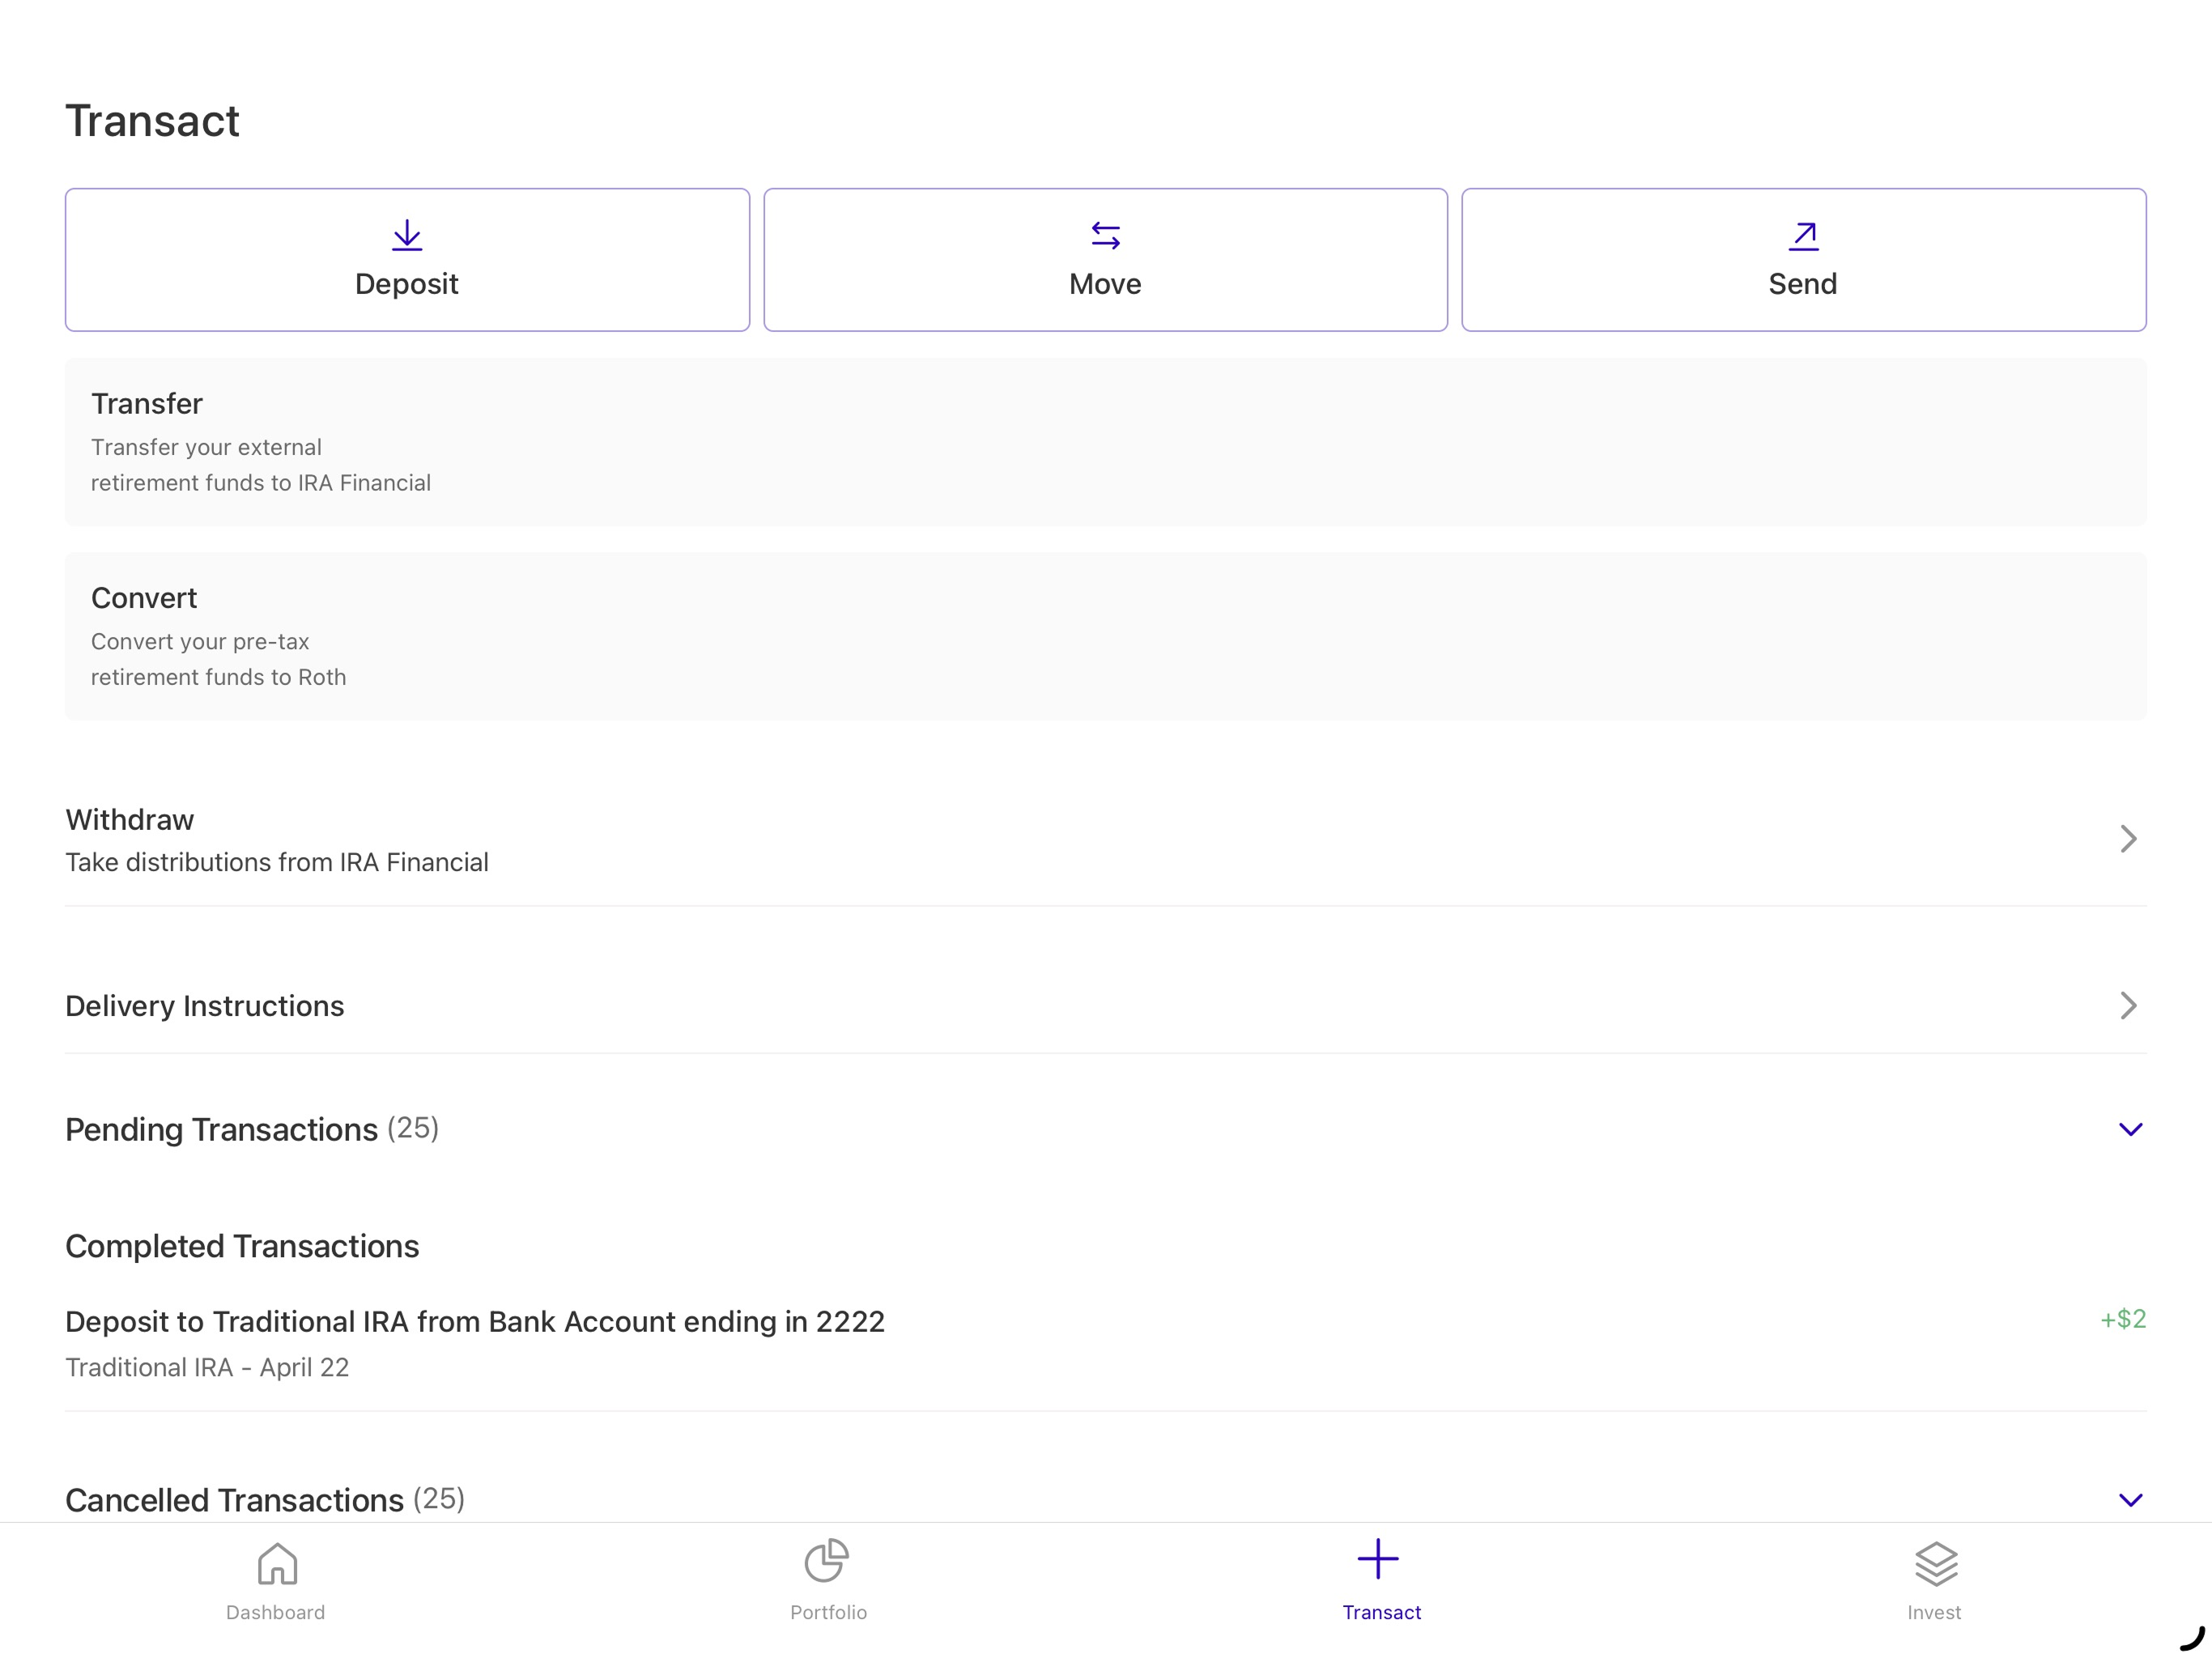The width and height of the screenshot is (2212, 1658).
Task: Switch to the Dashboard tab label
Action: [276, 1612]
